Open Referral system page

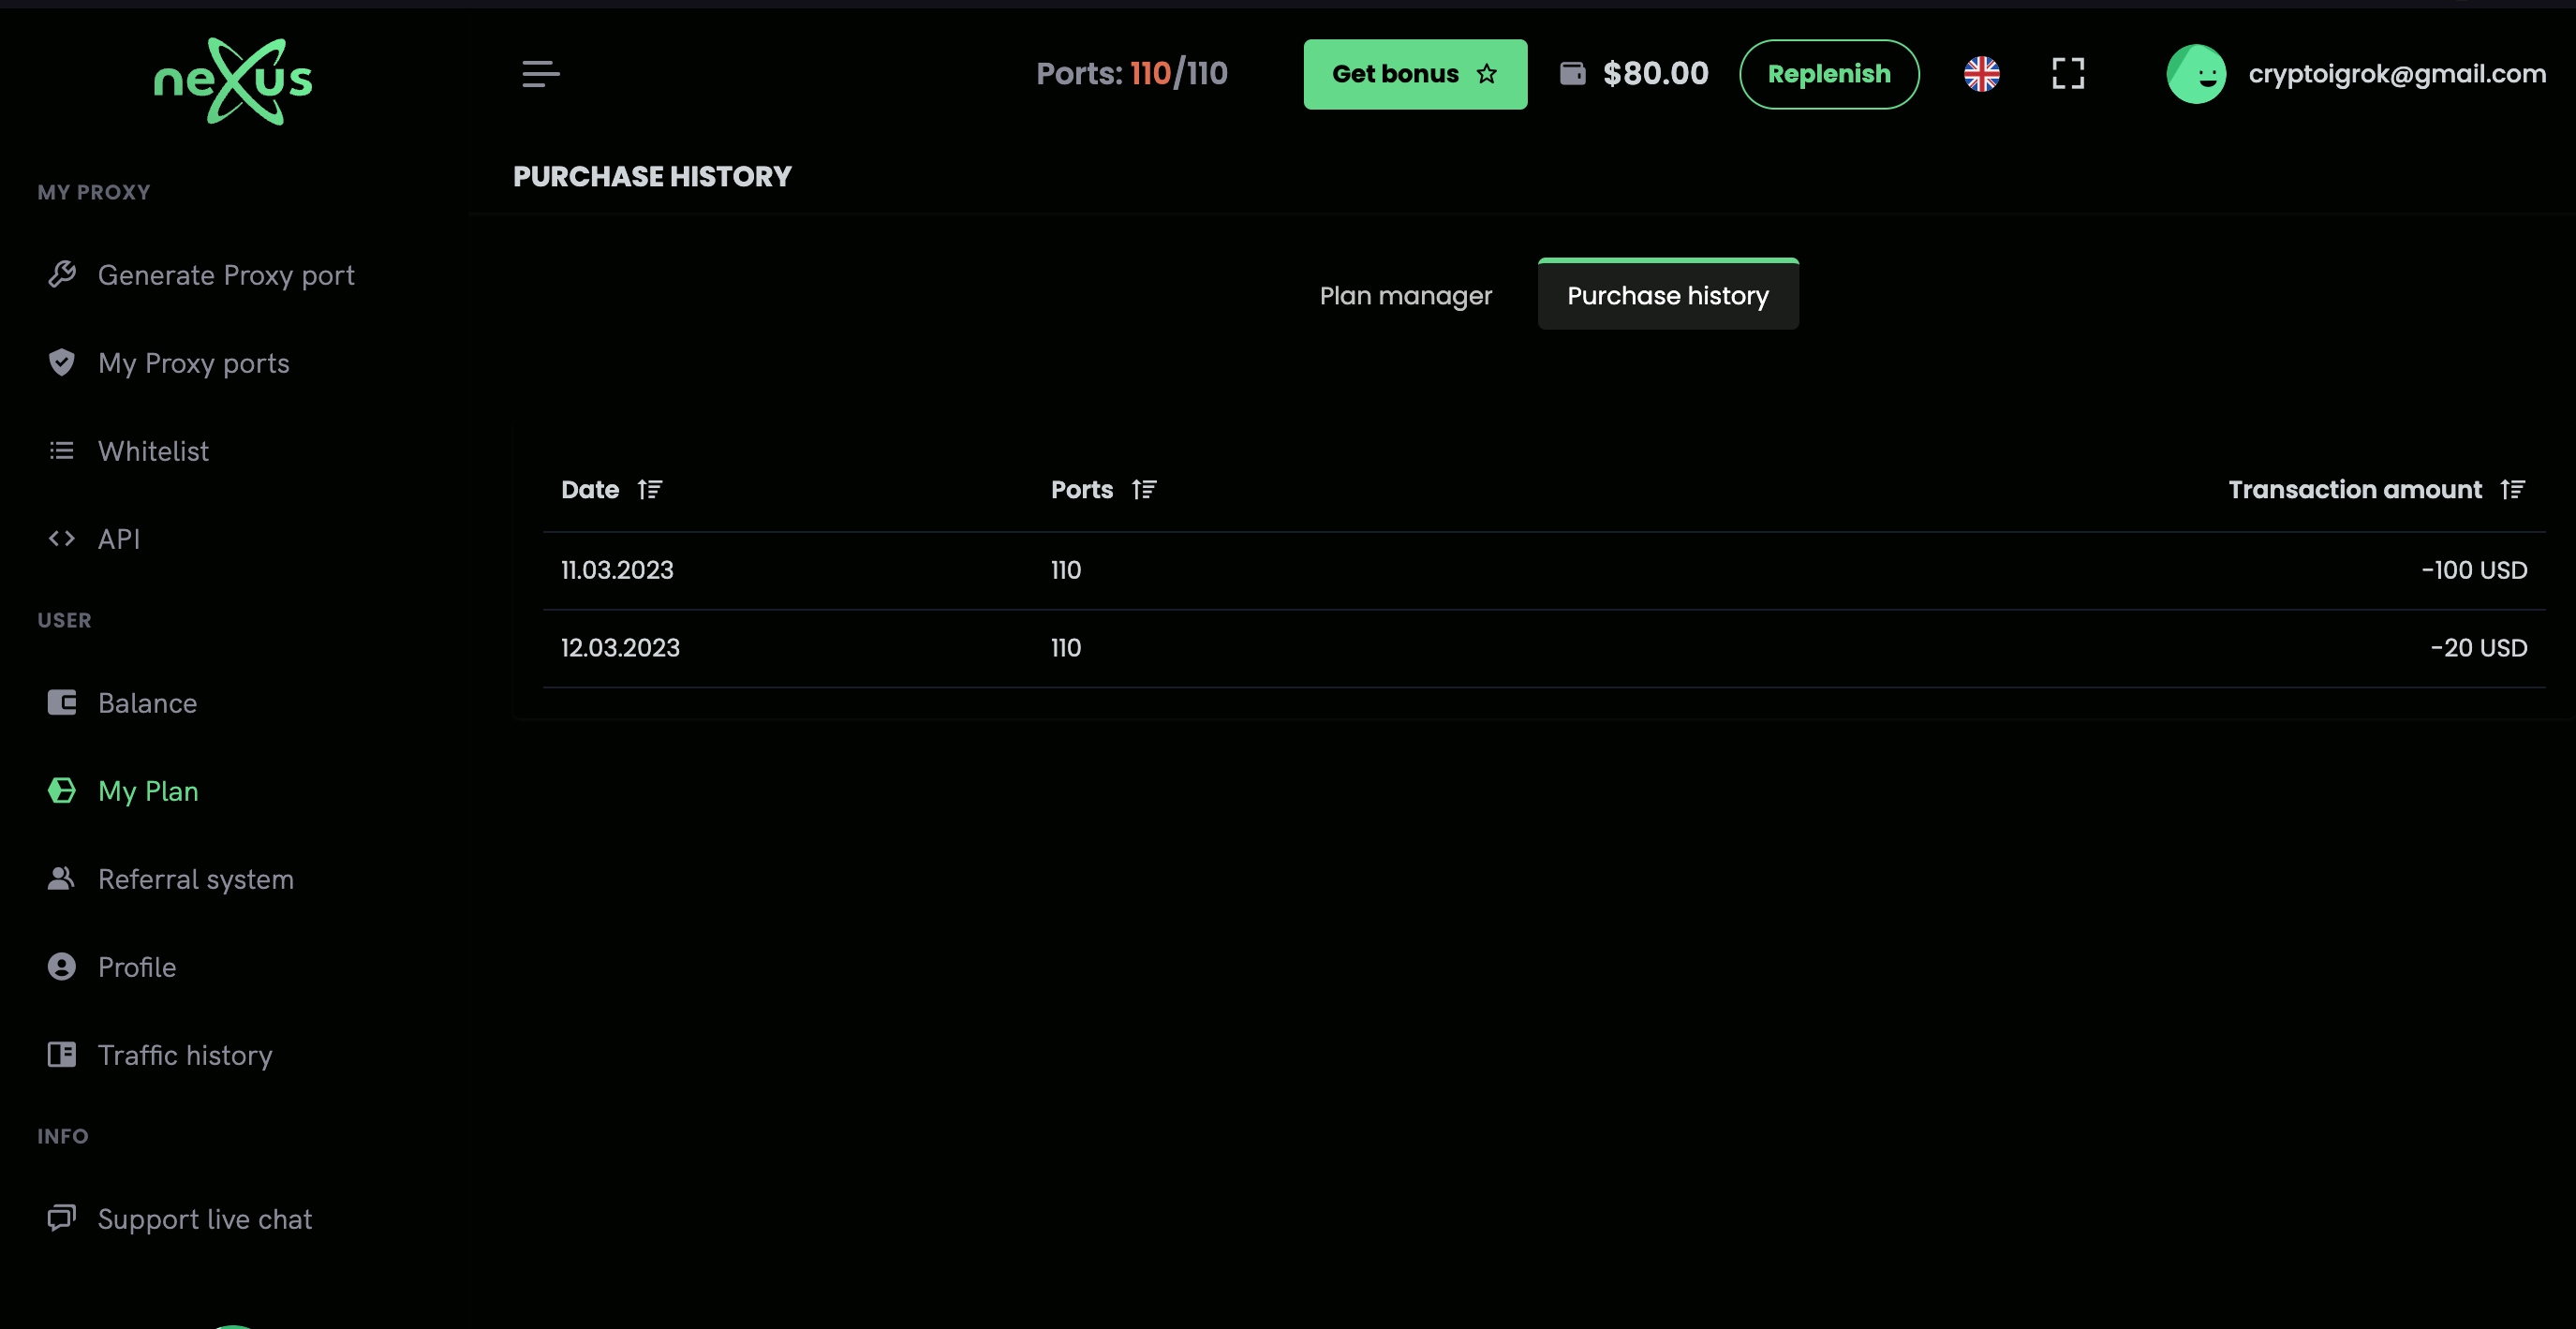[195, 879]
